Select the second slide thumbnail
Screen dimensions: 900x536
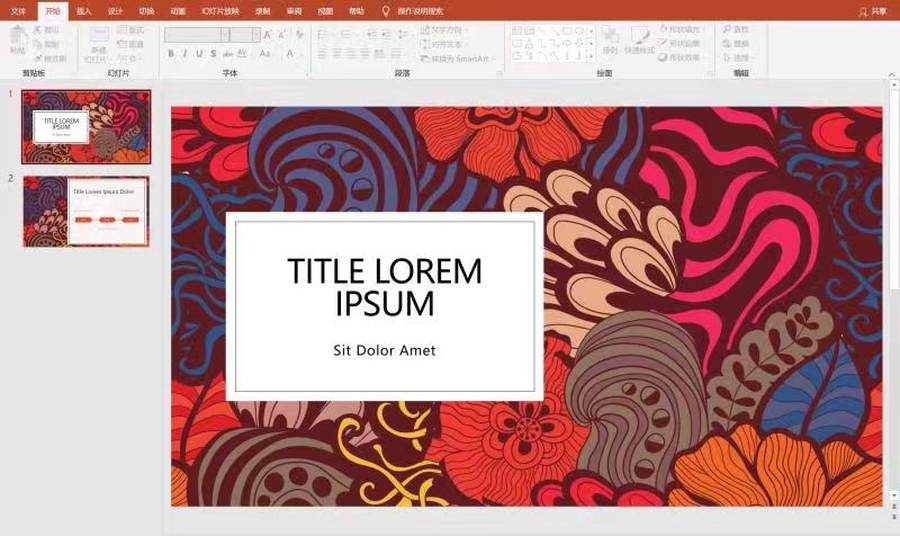point(86,211)
